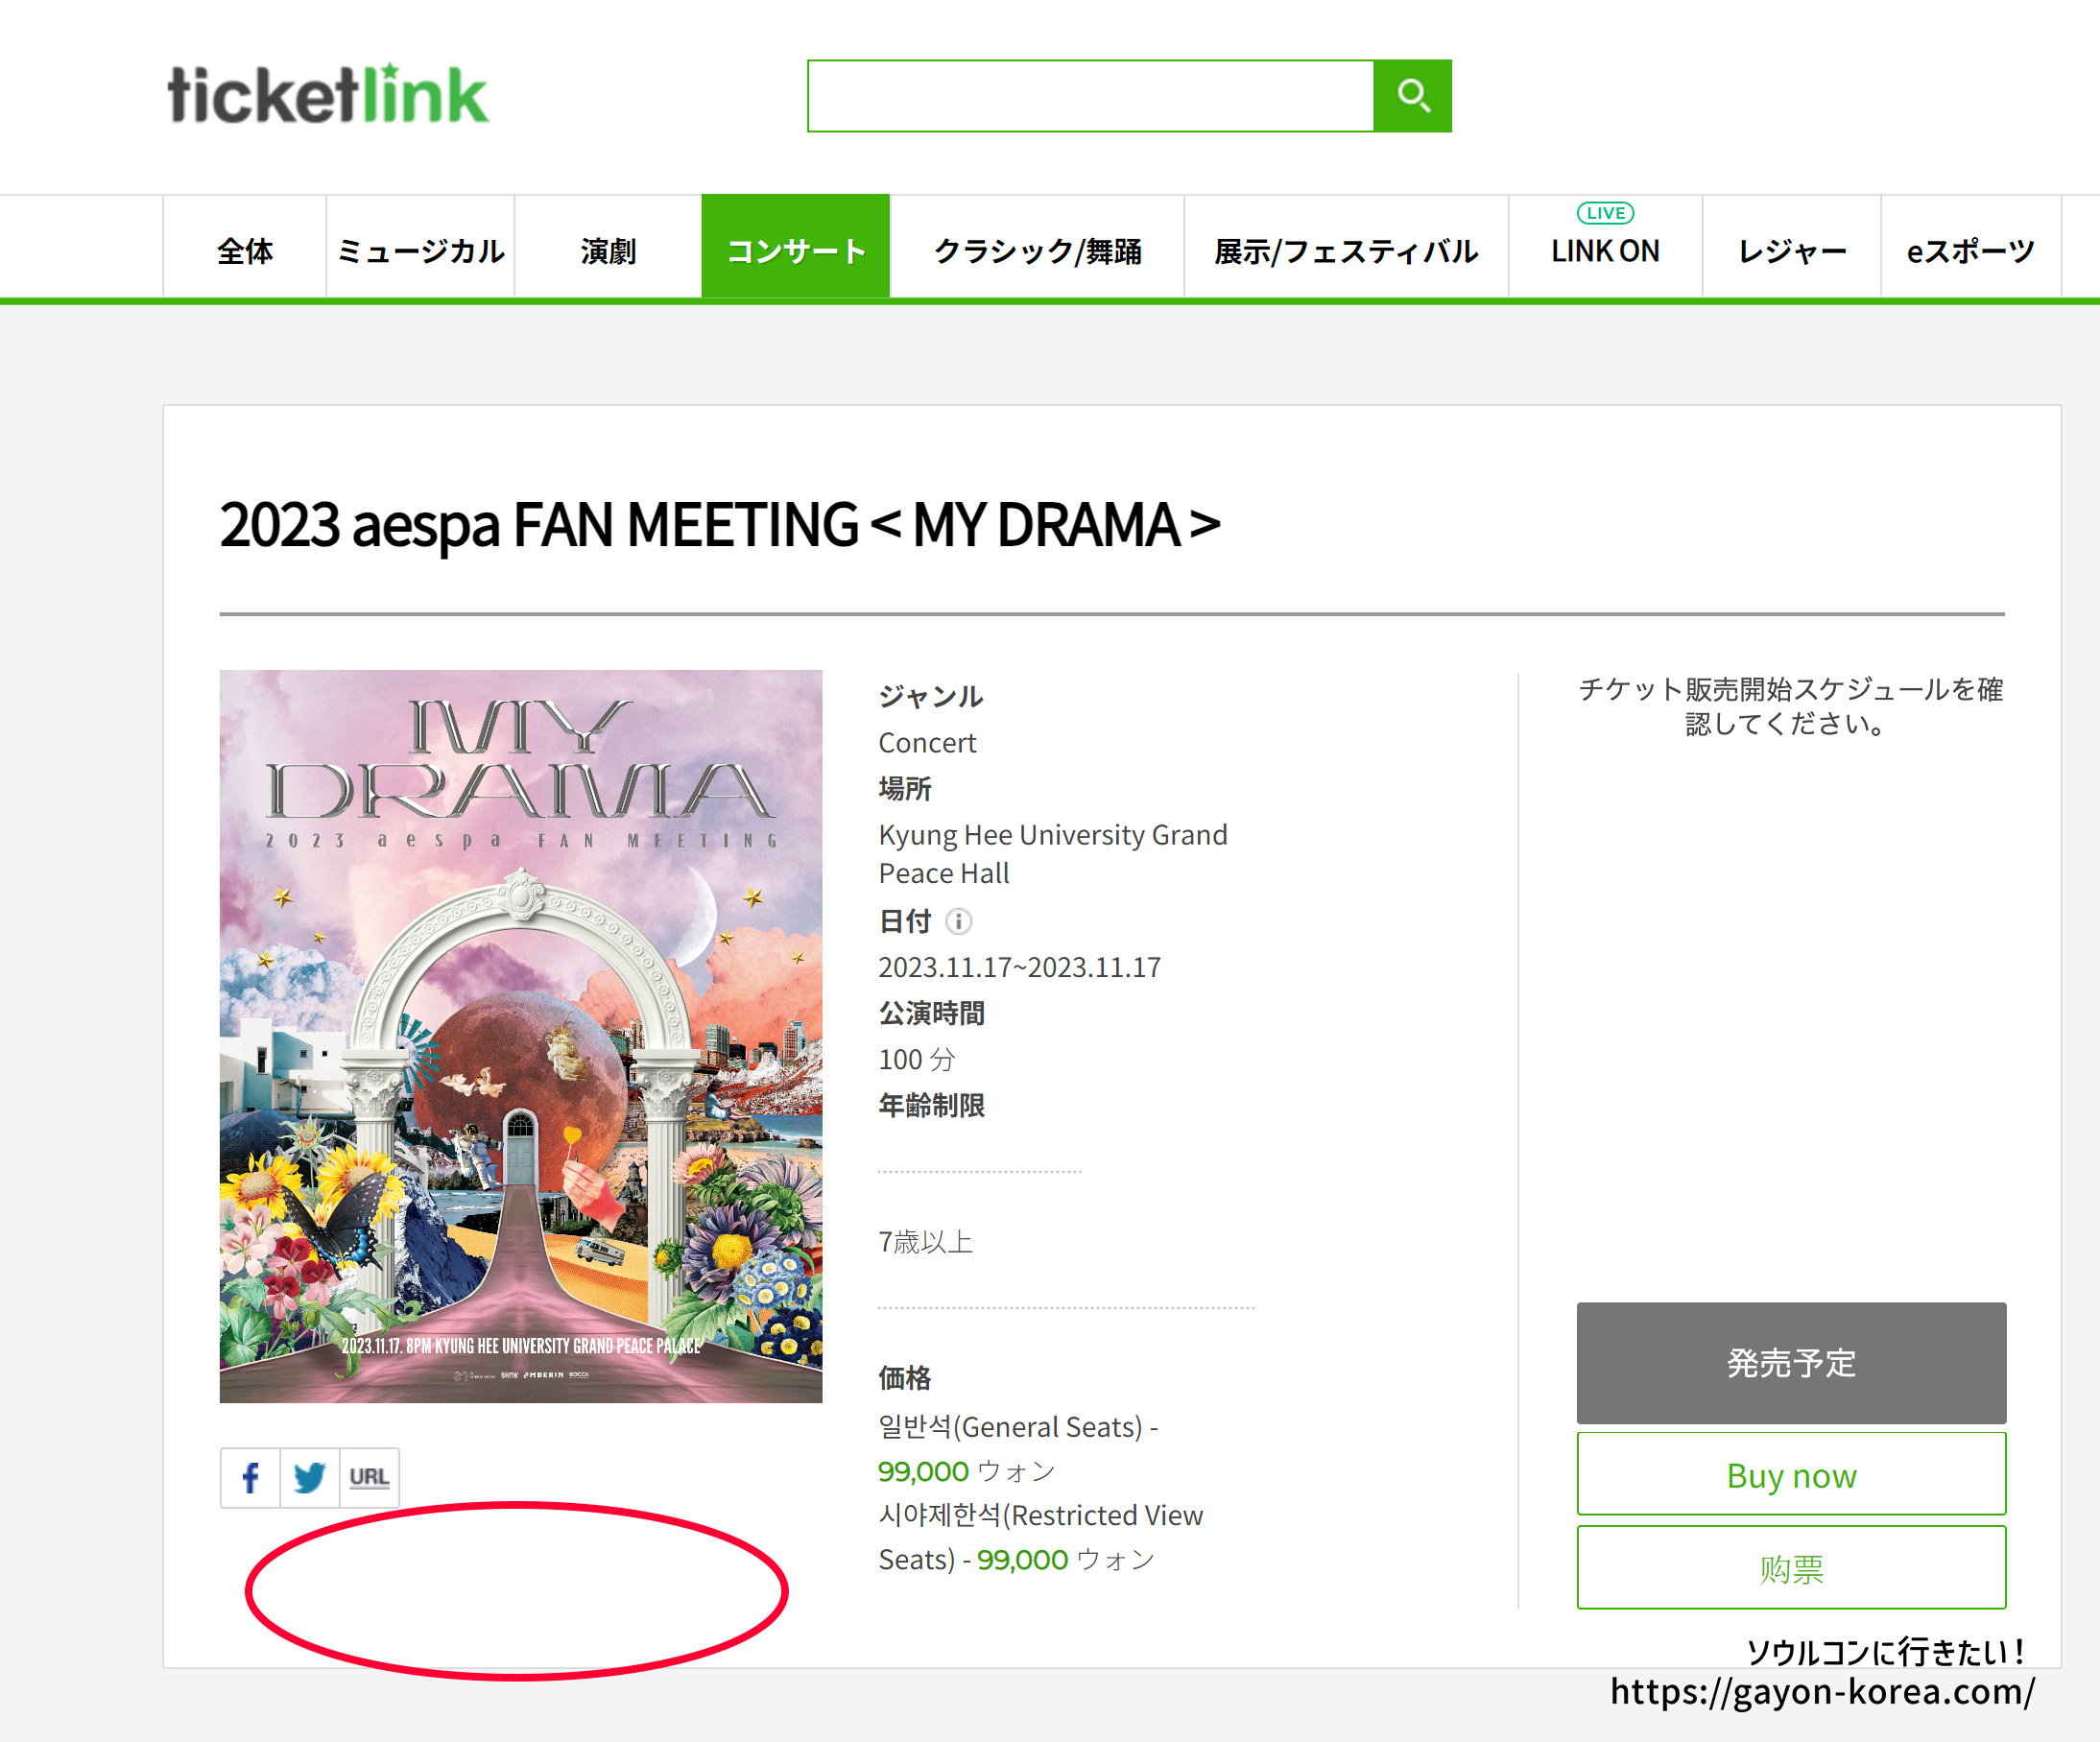Click the URL copy icon
2100x1742 pixels.
pos(371,1475)
